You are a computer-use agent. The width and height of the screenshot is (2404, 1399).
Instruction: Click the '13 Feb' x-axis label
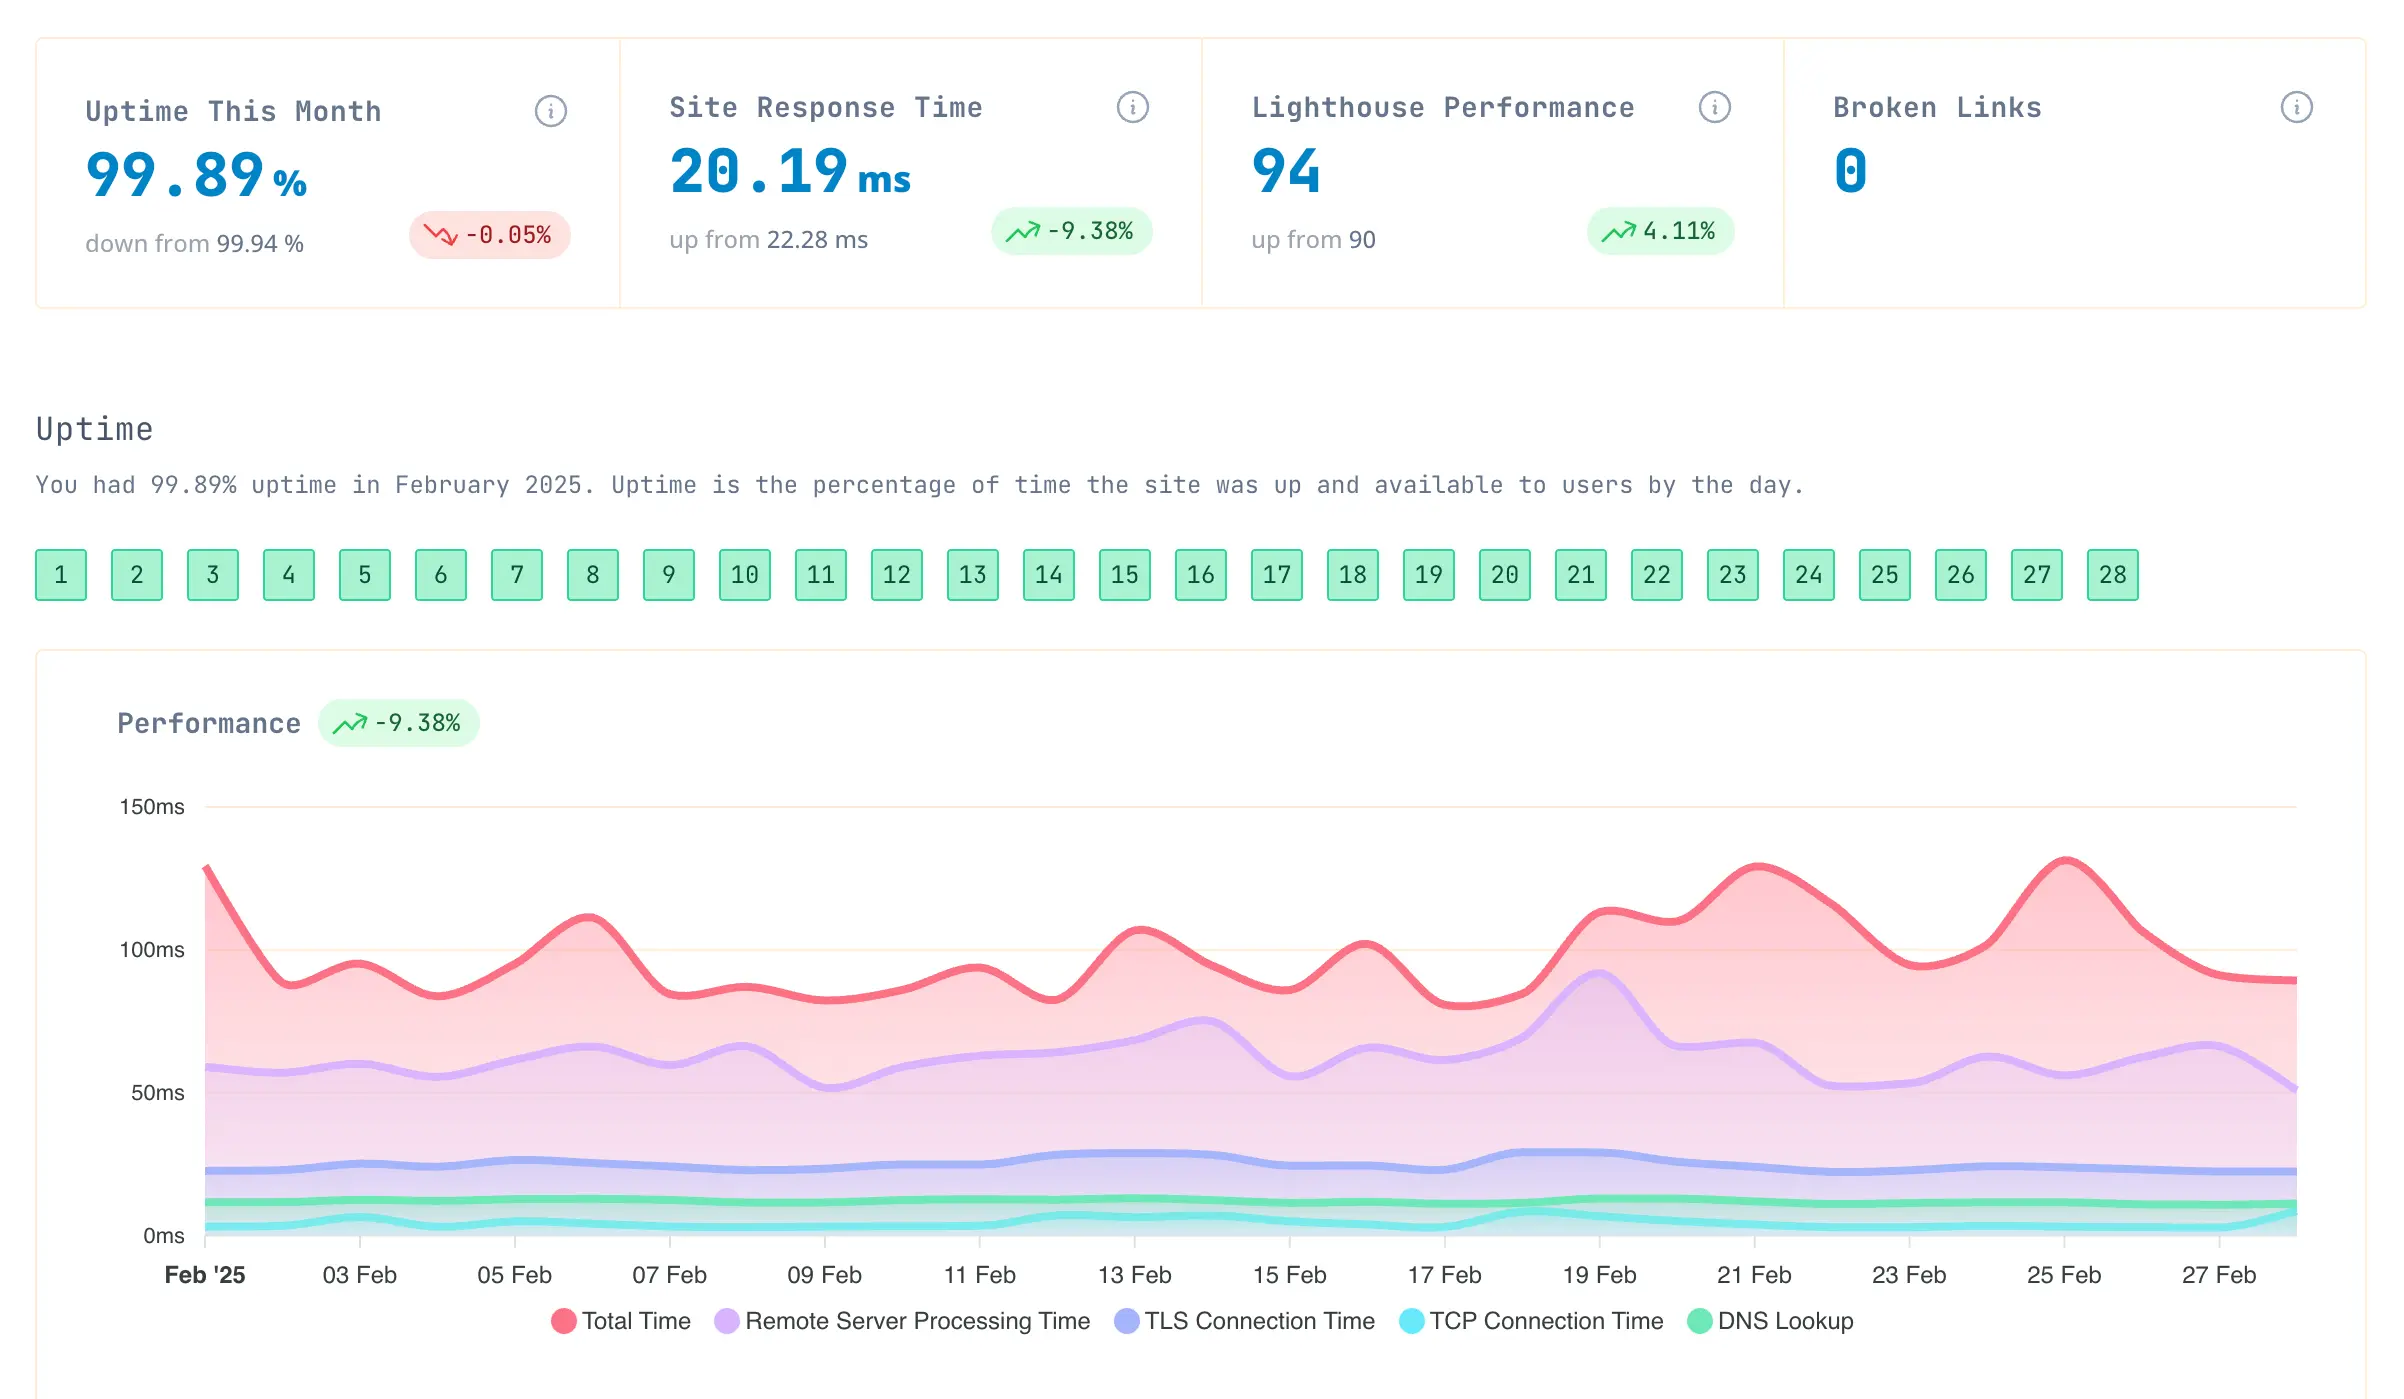(1134, 1275)
